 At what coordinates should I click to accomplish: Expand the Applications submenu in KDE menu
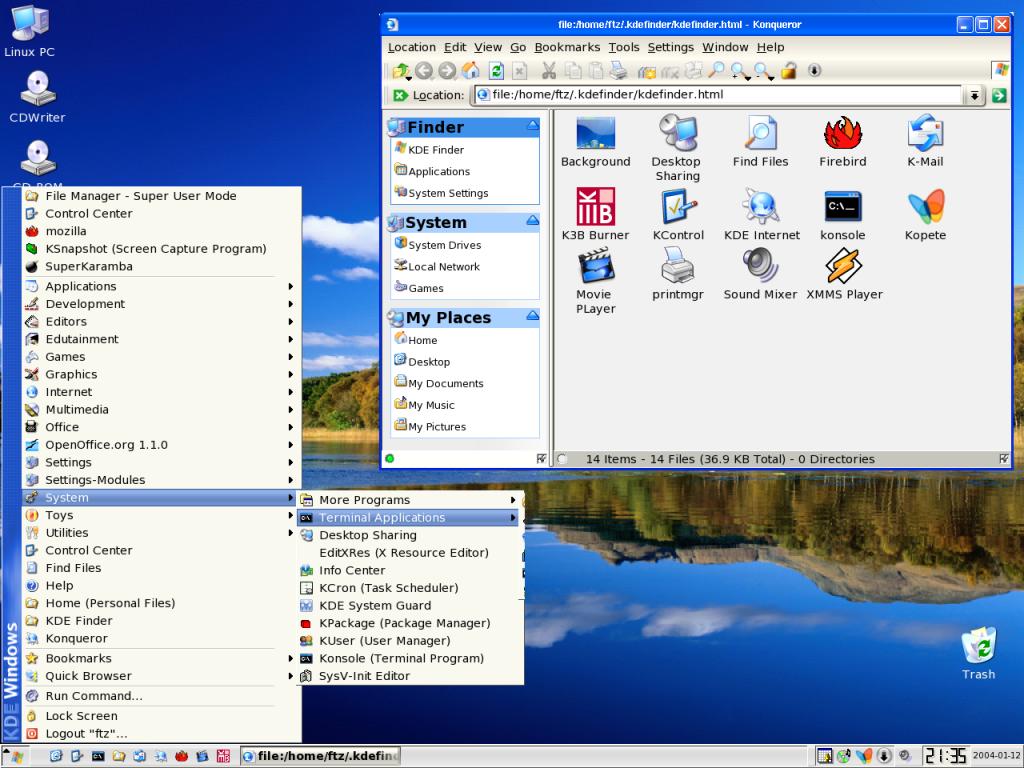[x=161, y=286]
